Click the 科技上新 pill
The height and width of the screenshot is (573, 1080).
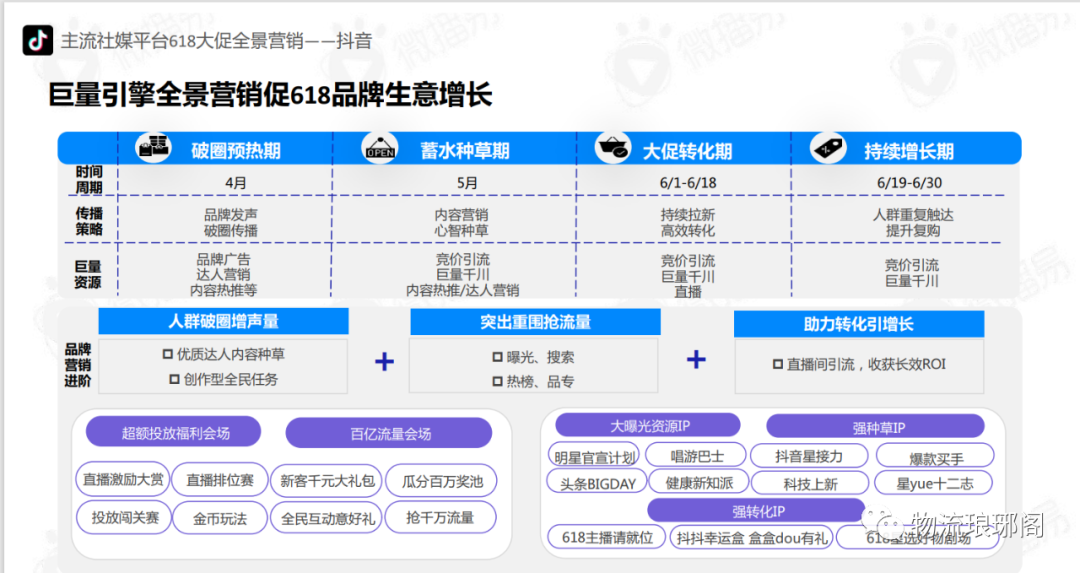[810, 483]
